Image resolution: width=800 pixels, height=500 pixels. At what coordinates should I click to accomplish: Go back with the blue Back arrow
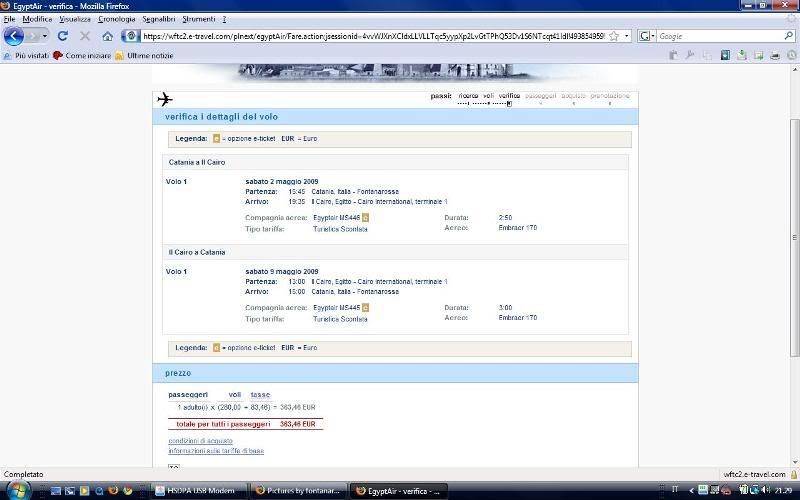[x=14, y=36]
